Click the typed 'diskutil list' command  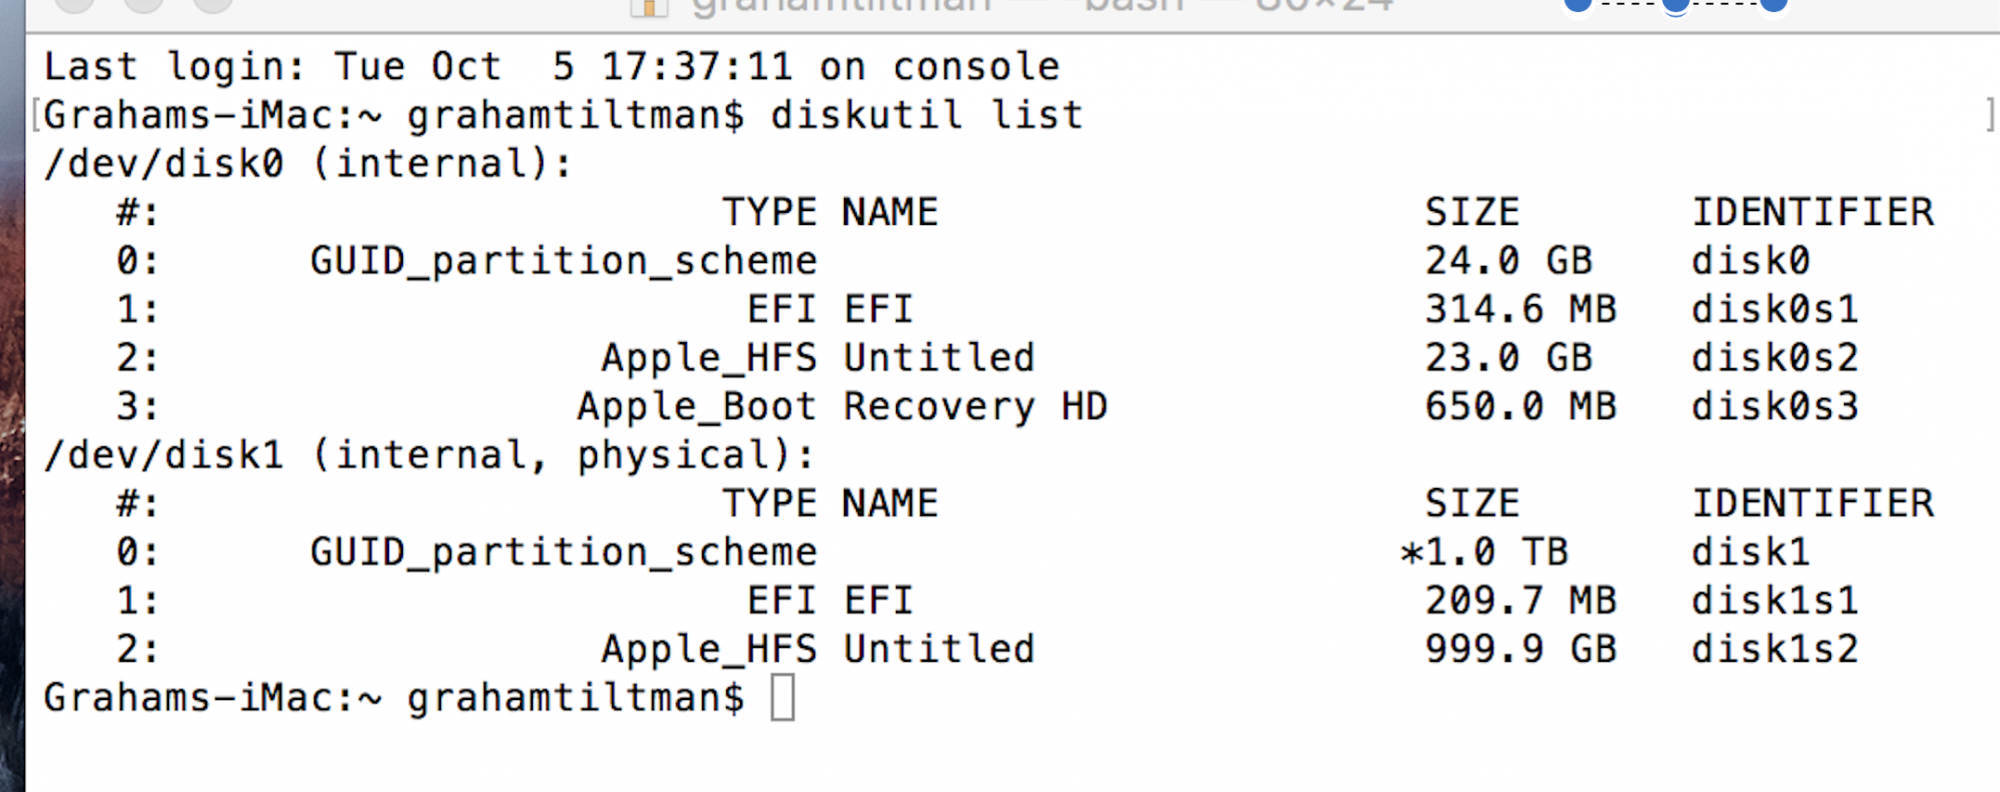tap(926, 115)
